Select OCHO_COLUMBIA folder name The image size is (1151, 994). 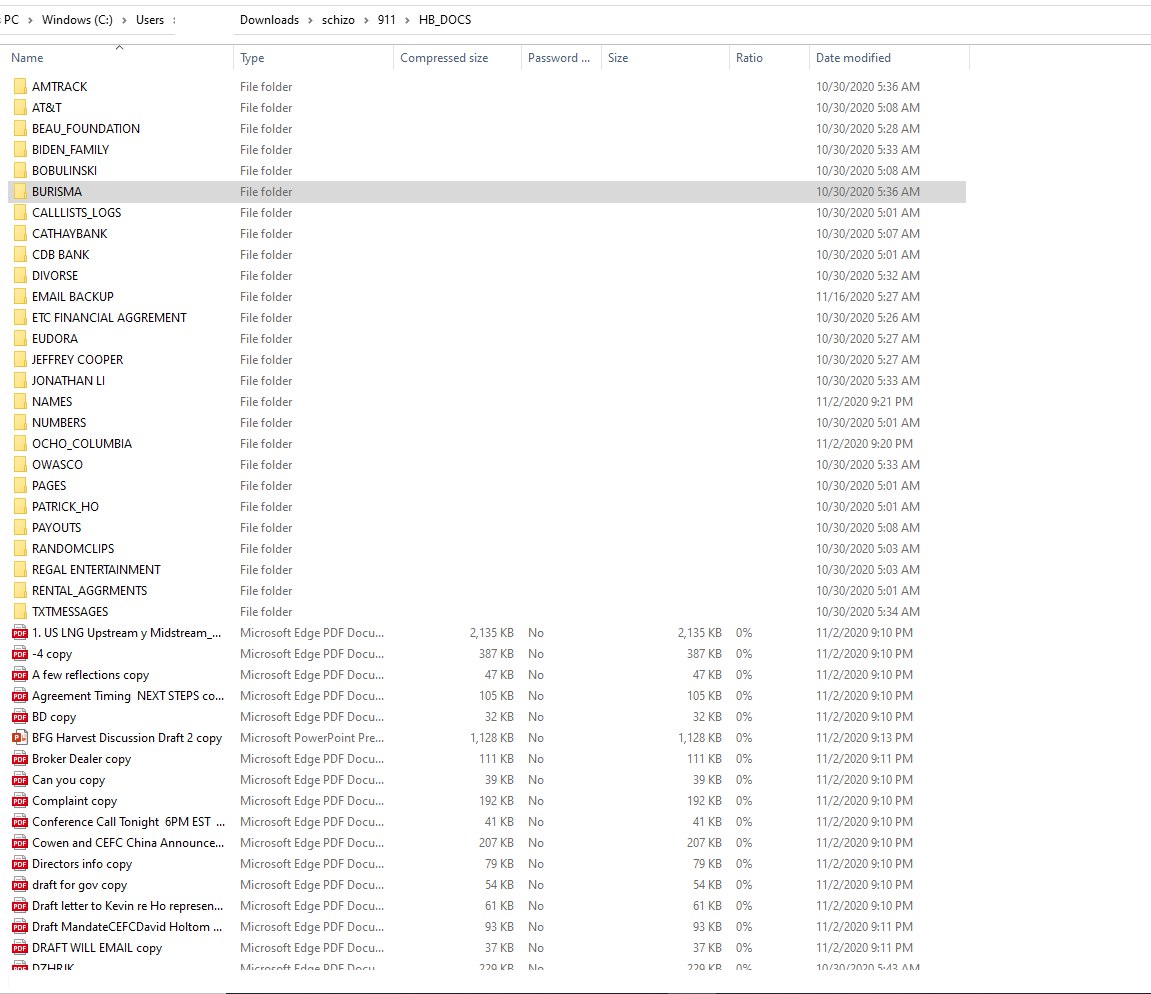click(82, 444)
